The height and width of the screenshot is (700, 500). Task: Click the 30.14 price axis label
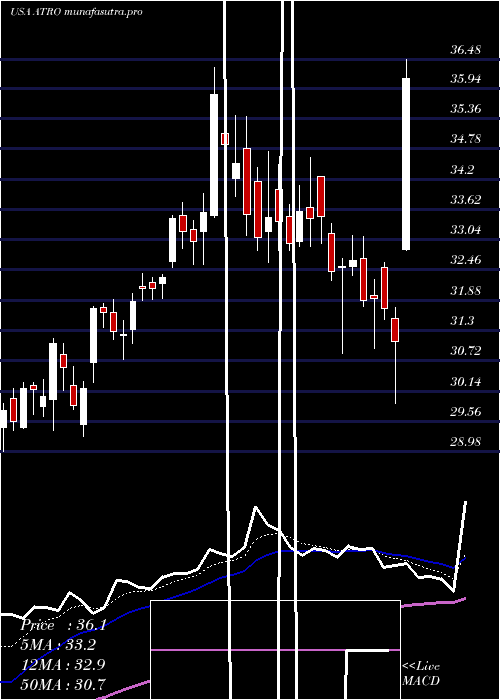(466, 382)
